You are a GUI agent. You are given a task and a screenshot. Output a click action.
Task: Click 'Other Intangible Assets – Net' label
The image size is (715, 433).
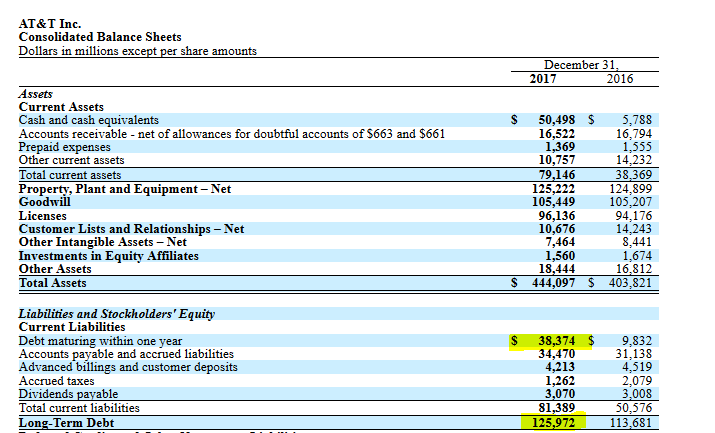point(103,242)
